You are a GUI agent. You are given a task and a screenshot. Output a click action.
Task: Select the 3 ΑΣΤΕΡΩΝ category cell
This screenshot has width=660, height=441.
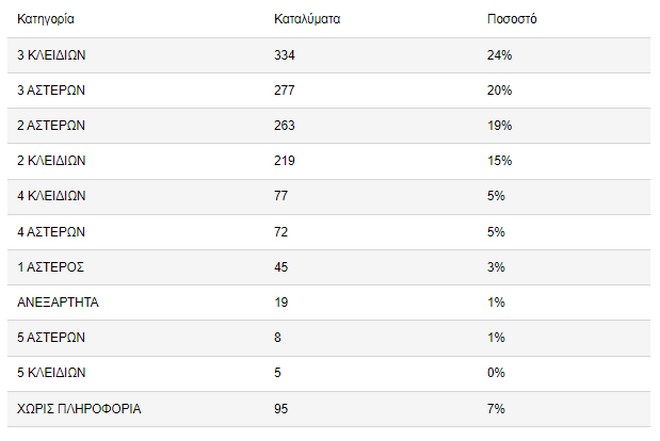(x=52, y=91)
